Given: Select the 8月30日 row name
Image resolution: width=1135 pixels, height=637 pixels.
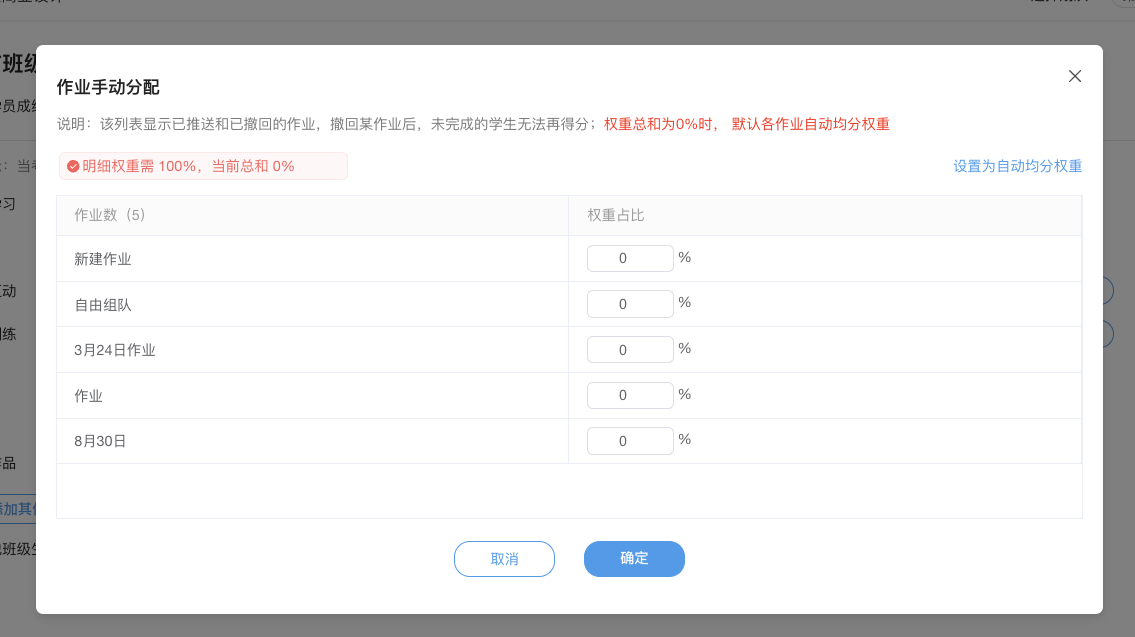Looking at the screenshot, I should 100,441.
